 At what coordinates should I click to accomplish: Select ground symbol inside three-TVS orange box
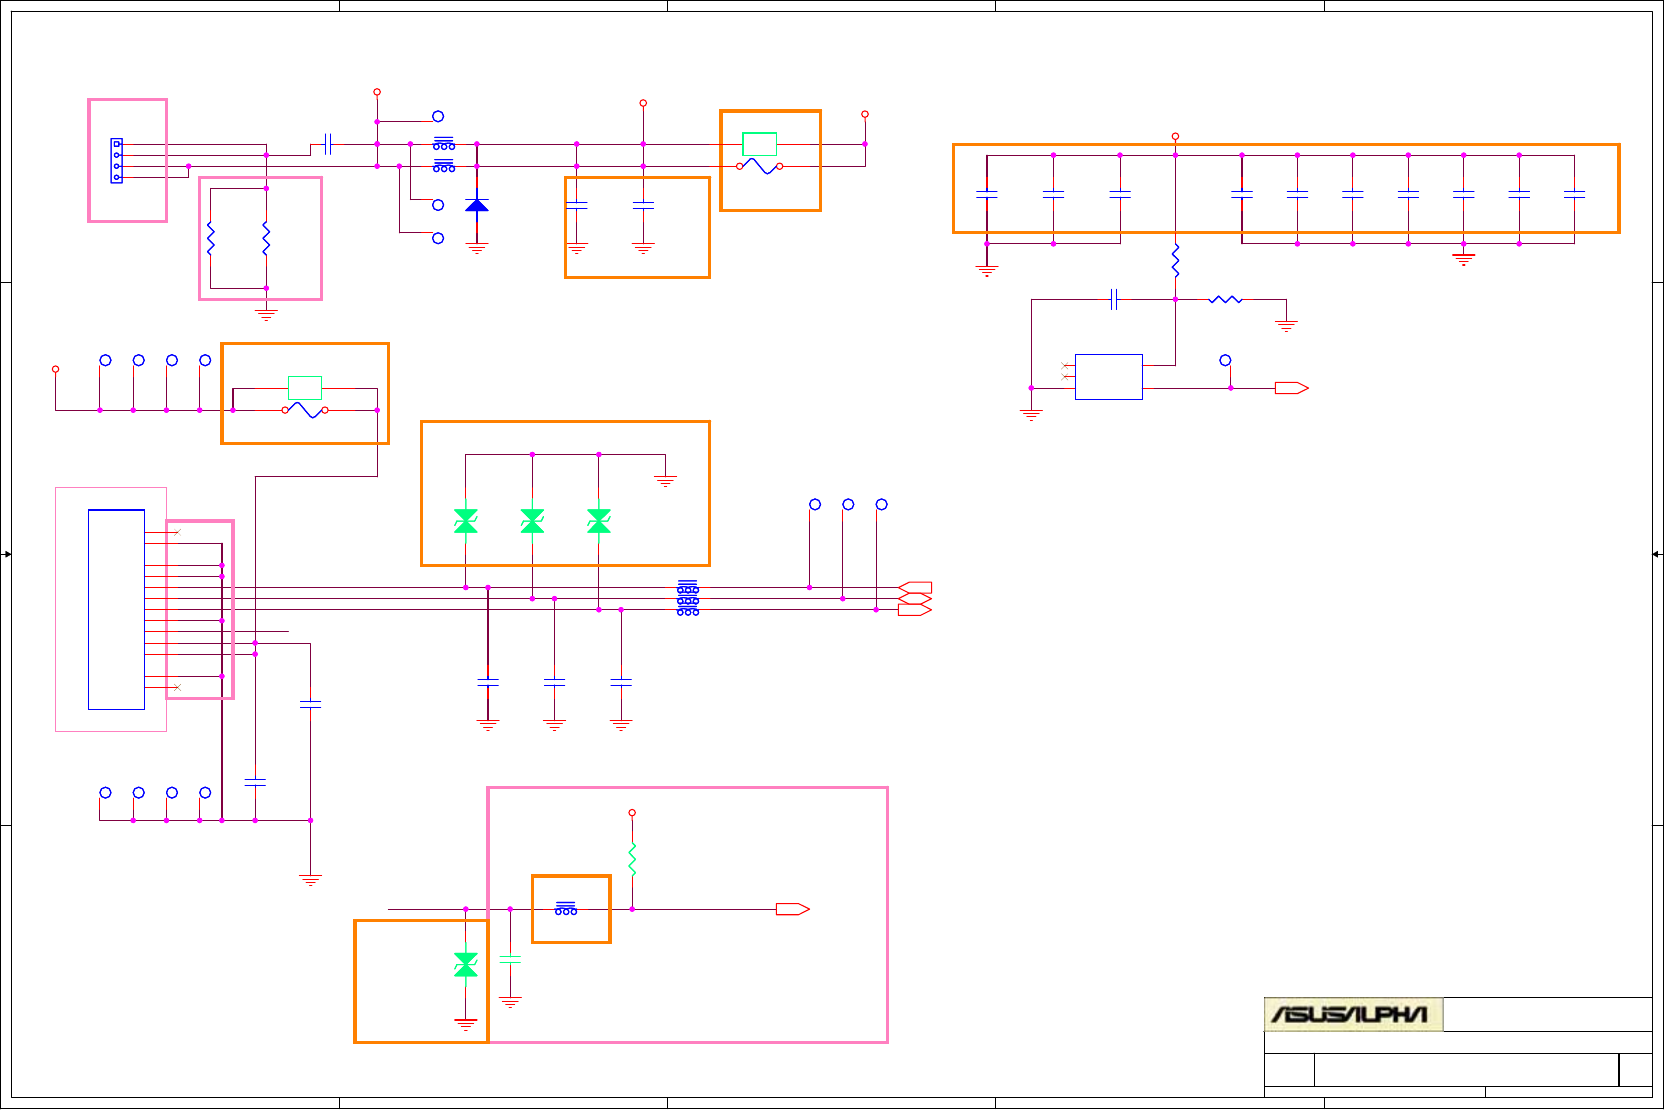665,481
